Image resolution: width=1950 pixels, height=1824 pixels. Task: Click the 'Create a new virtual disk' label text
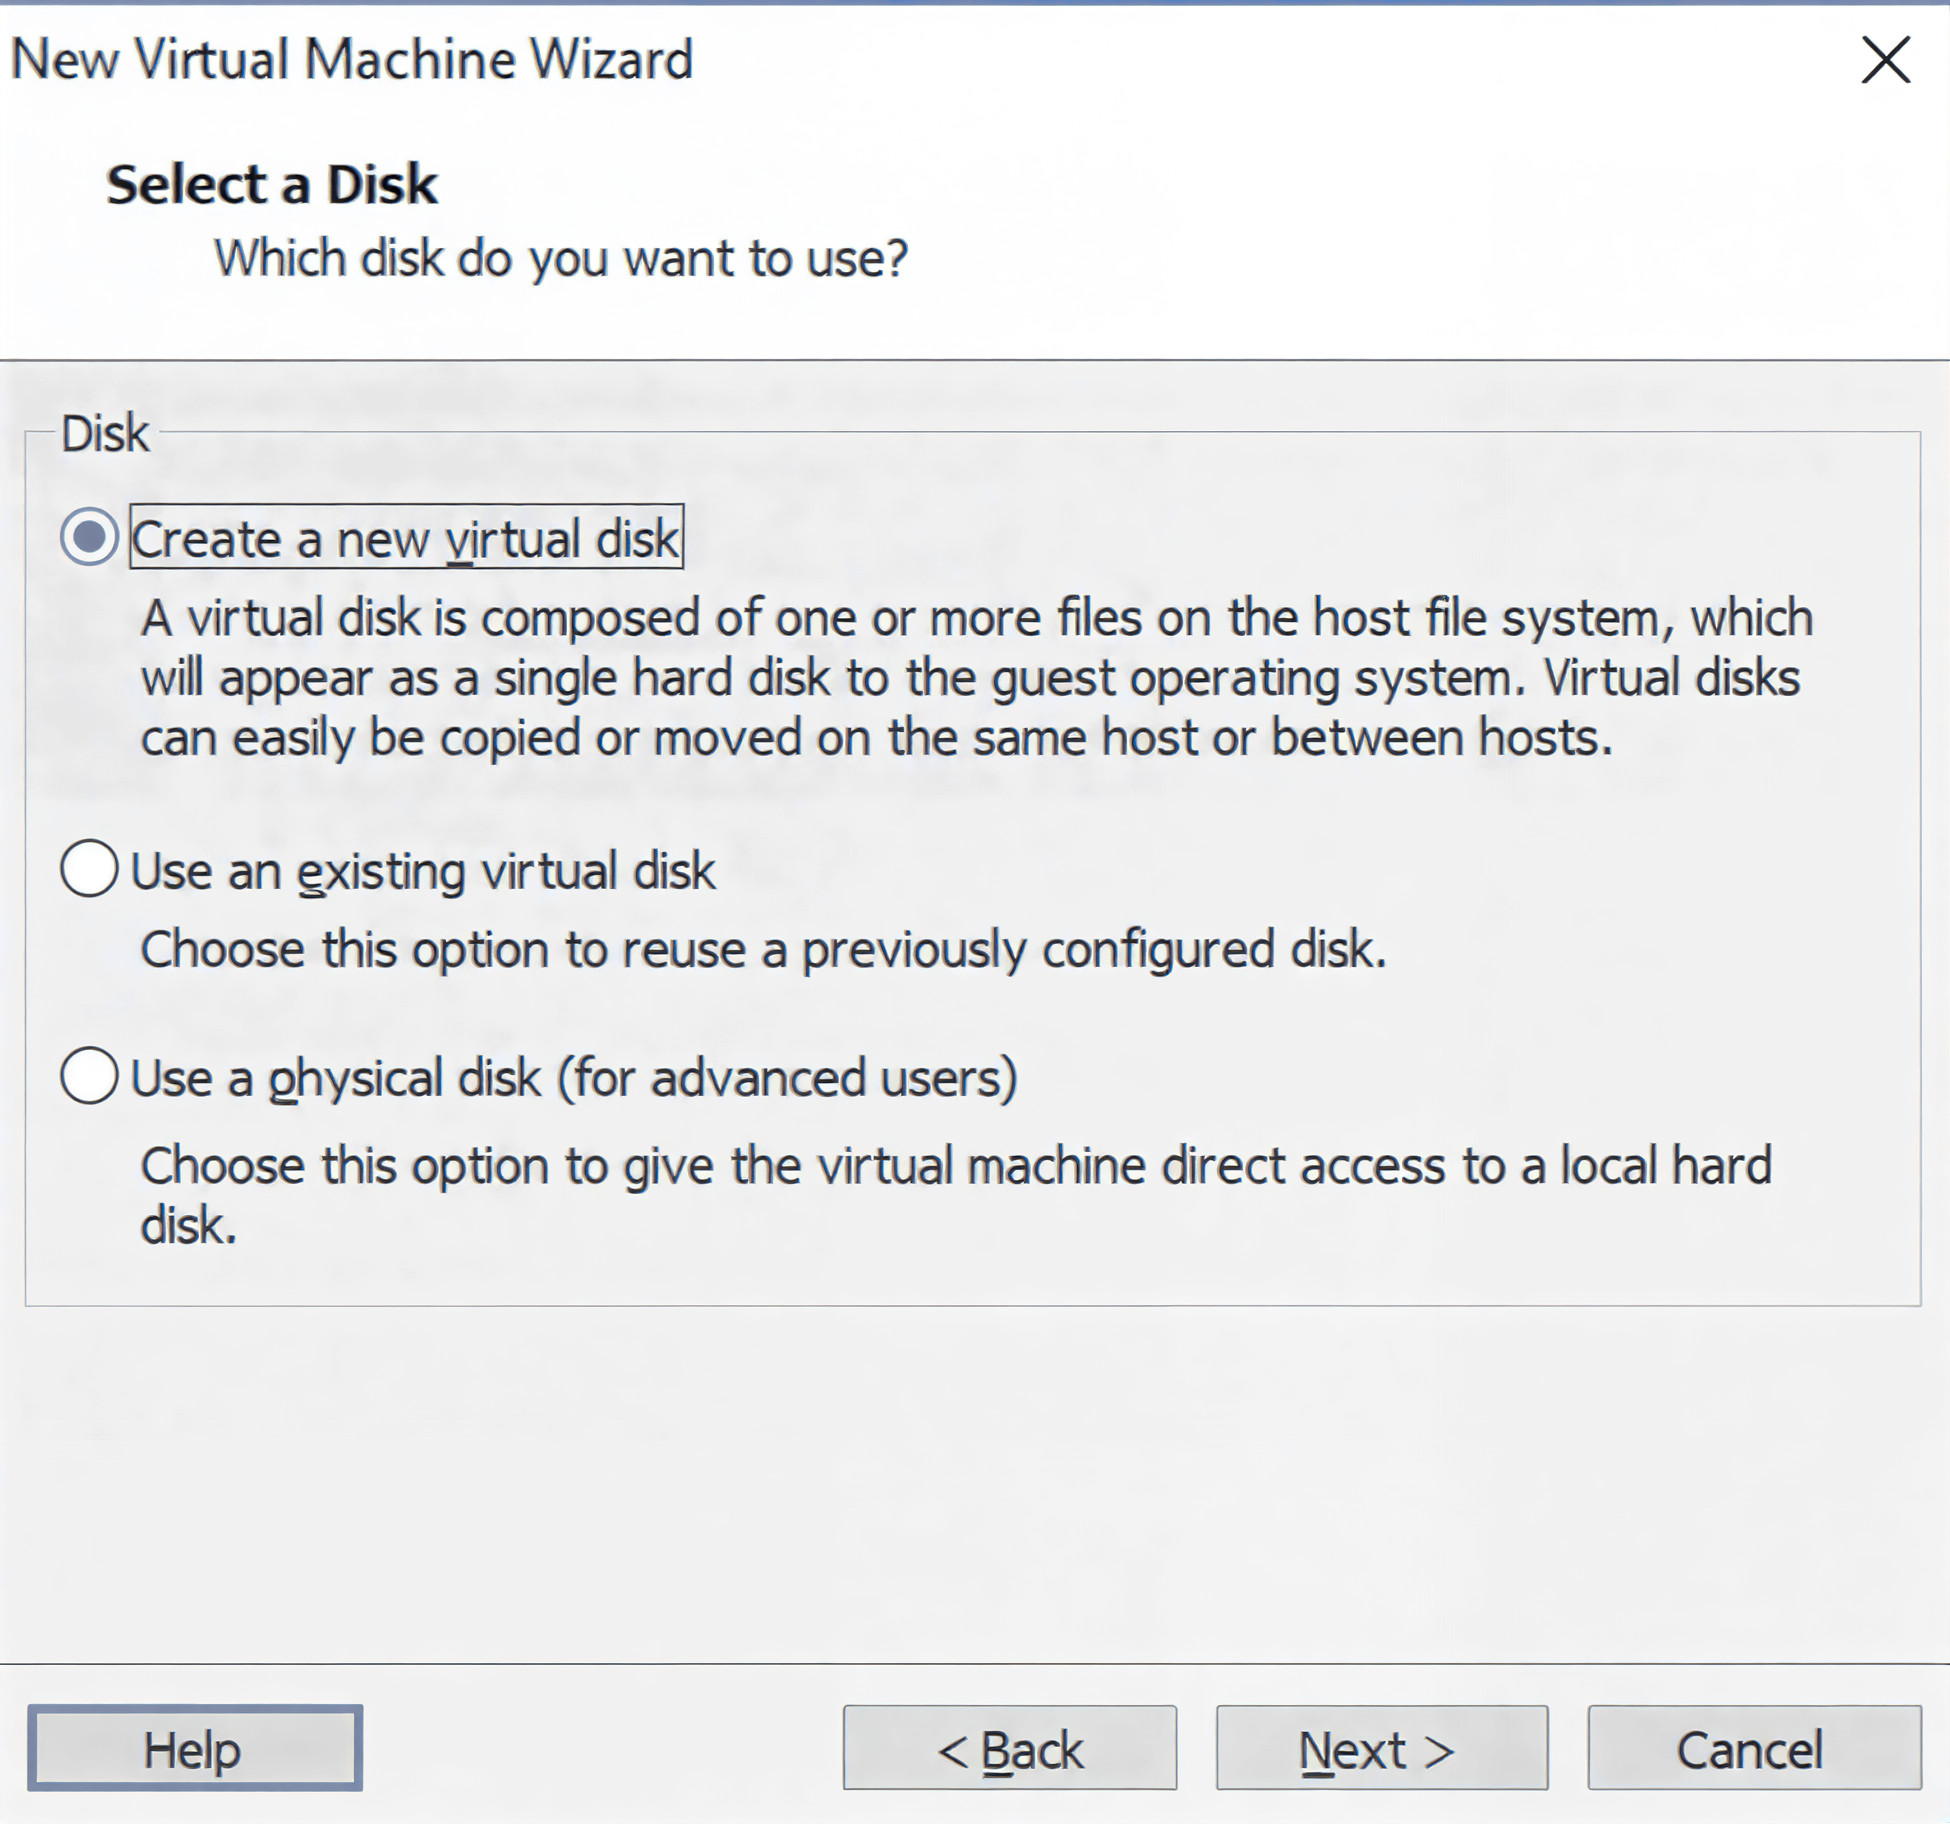coord(406,539)
